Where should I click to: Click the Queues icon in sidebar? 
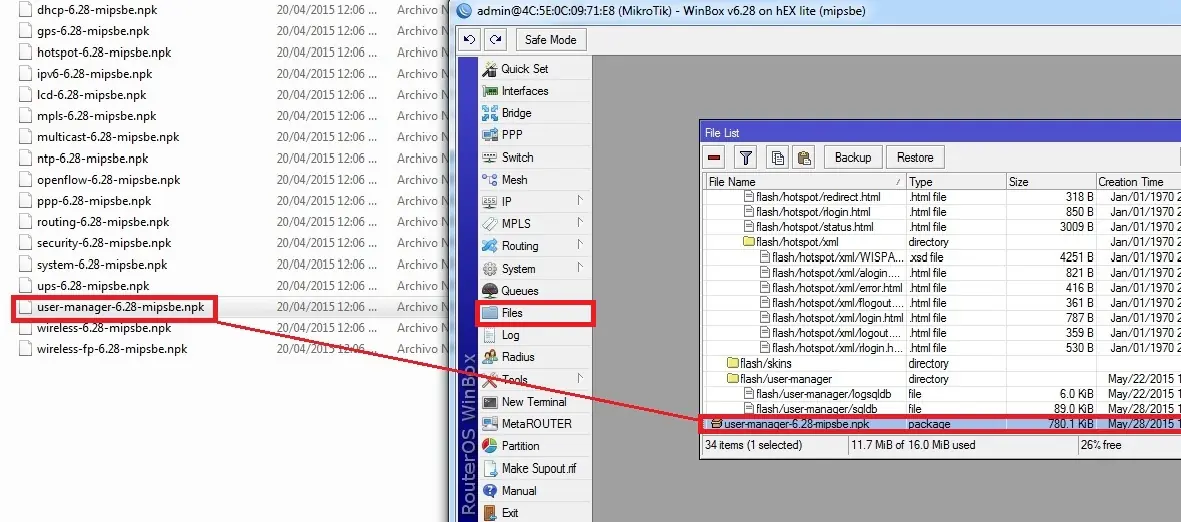point(490,291)
